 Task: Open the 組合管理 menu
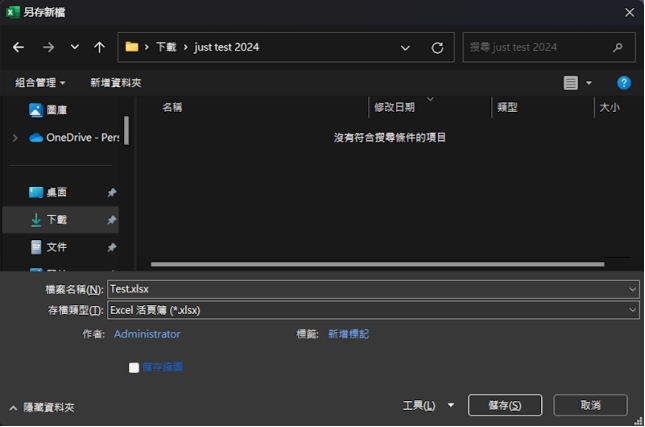click(x=40, y=83)
